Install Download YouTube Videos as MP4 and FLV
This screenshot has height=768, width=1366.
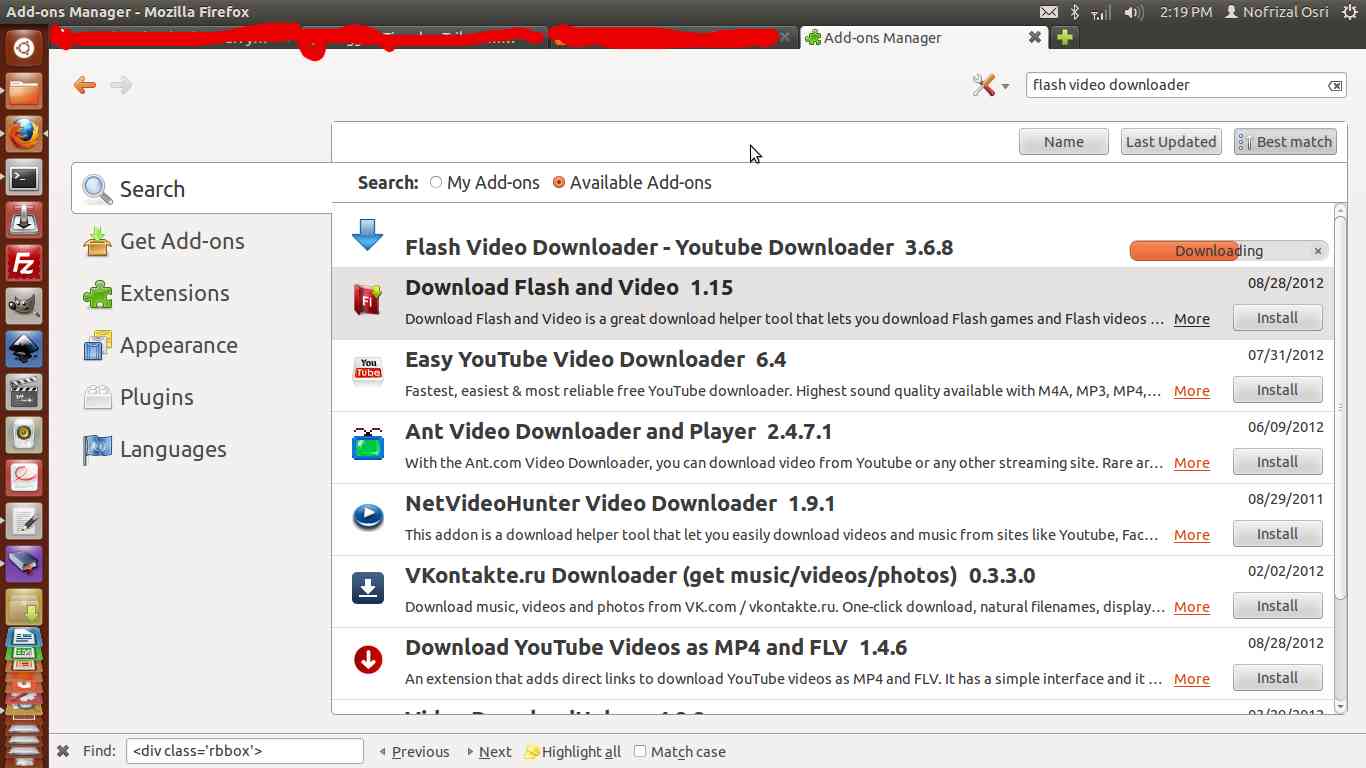(x=1277, y=678)
